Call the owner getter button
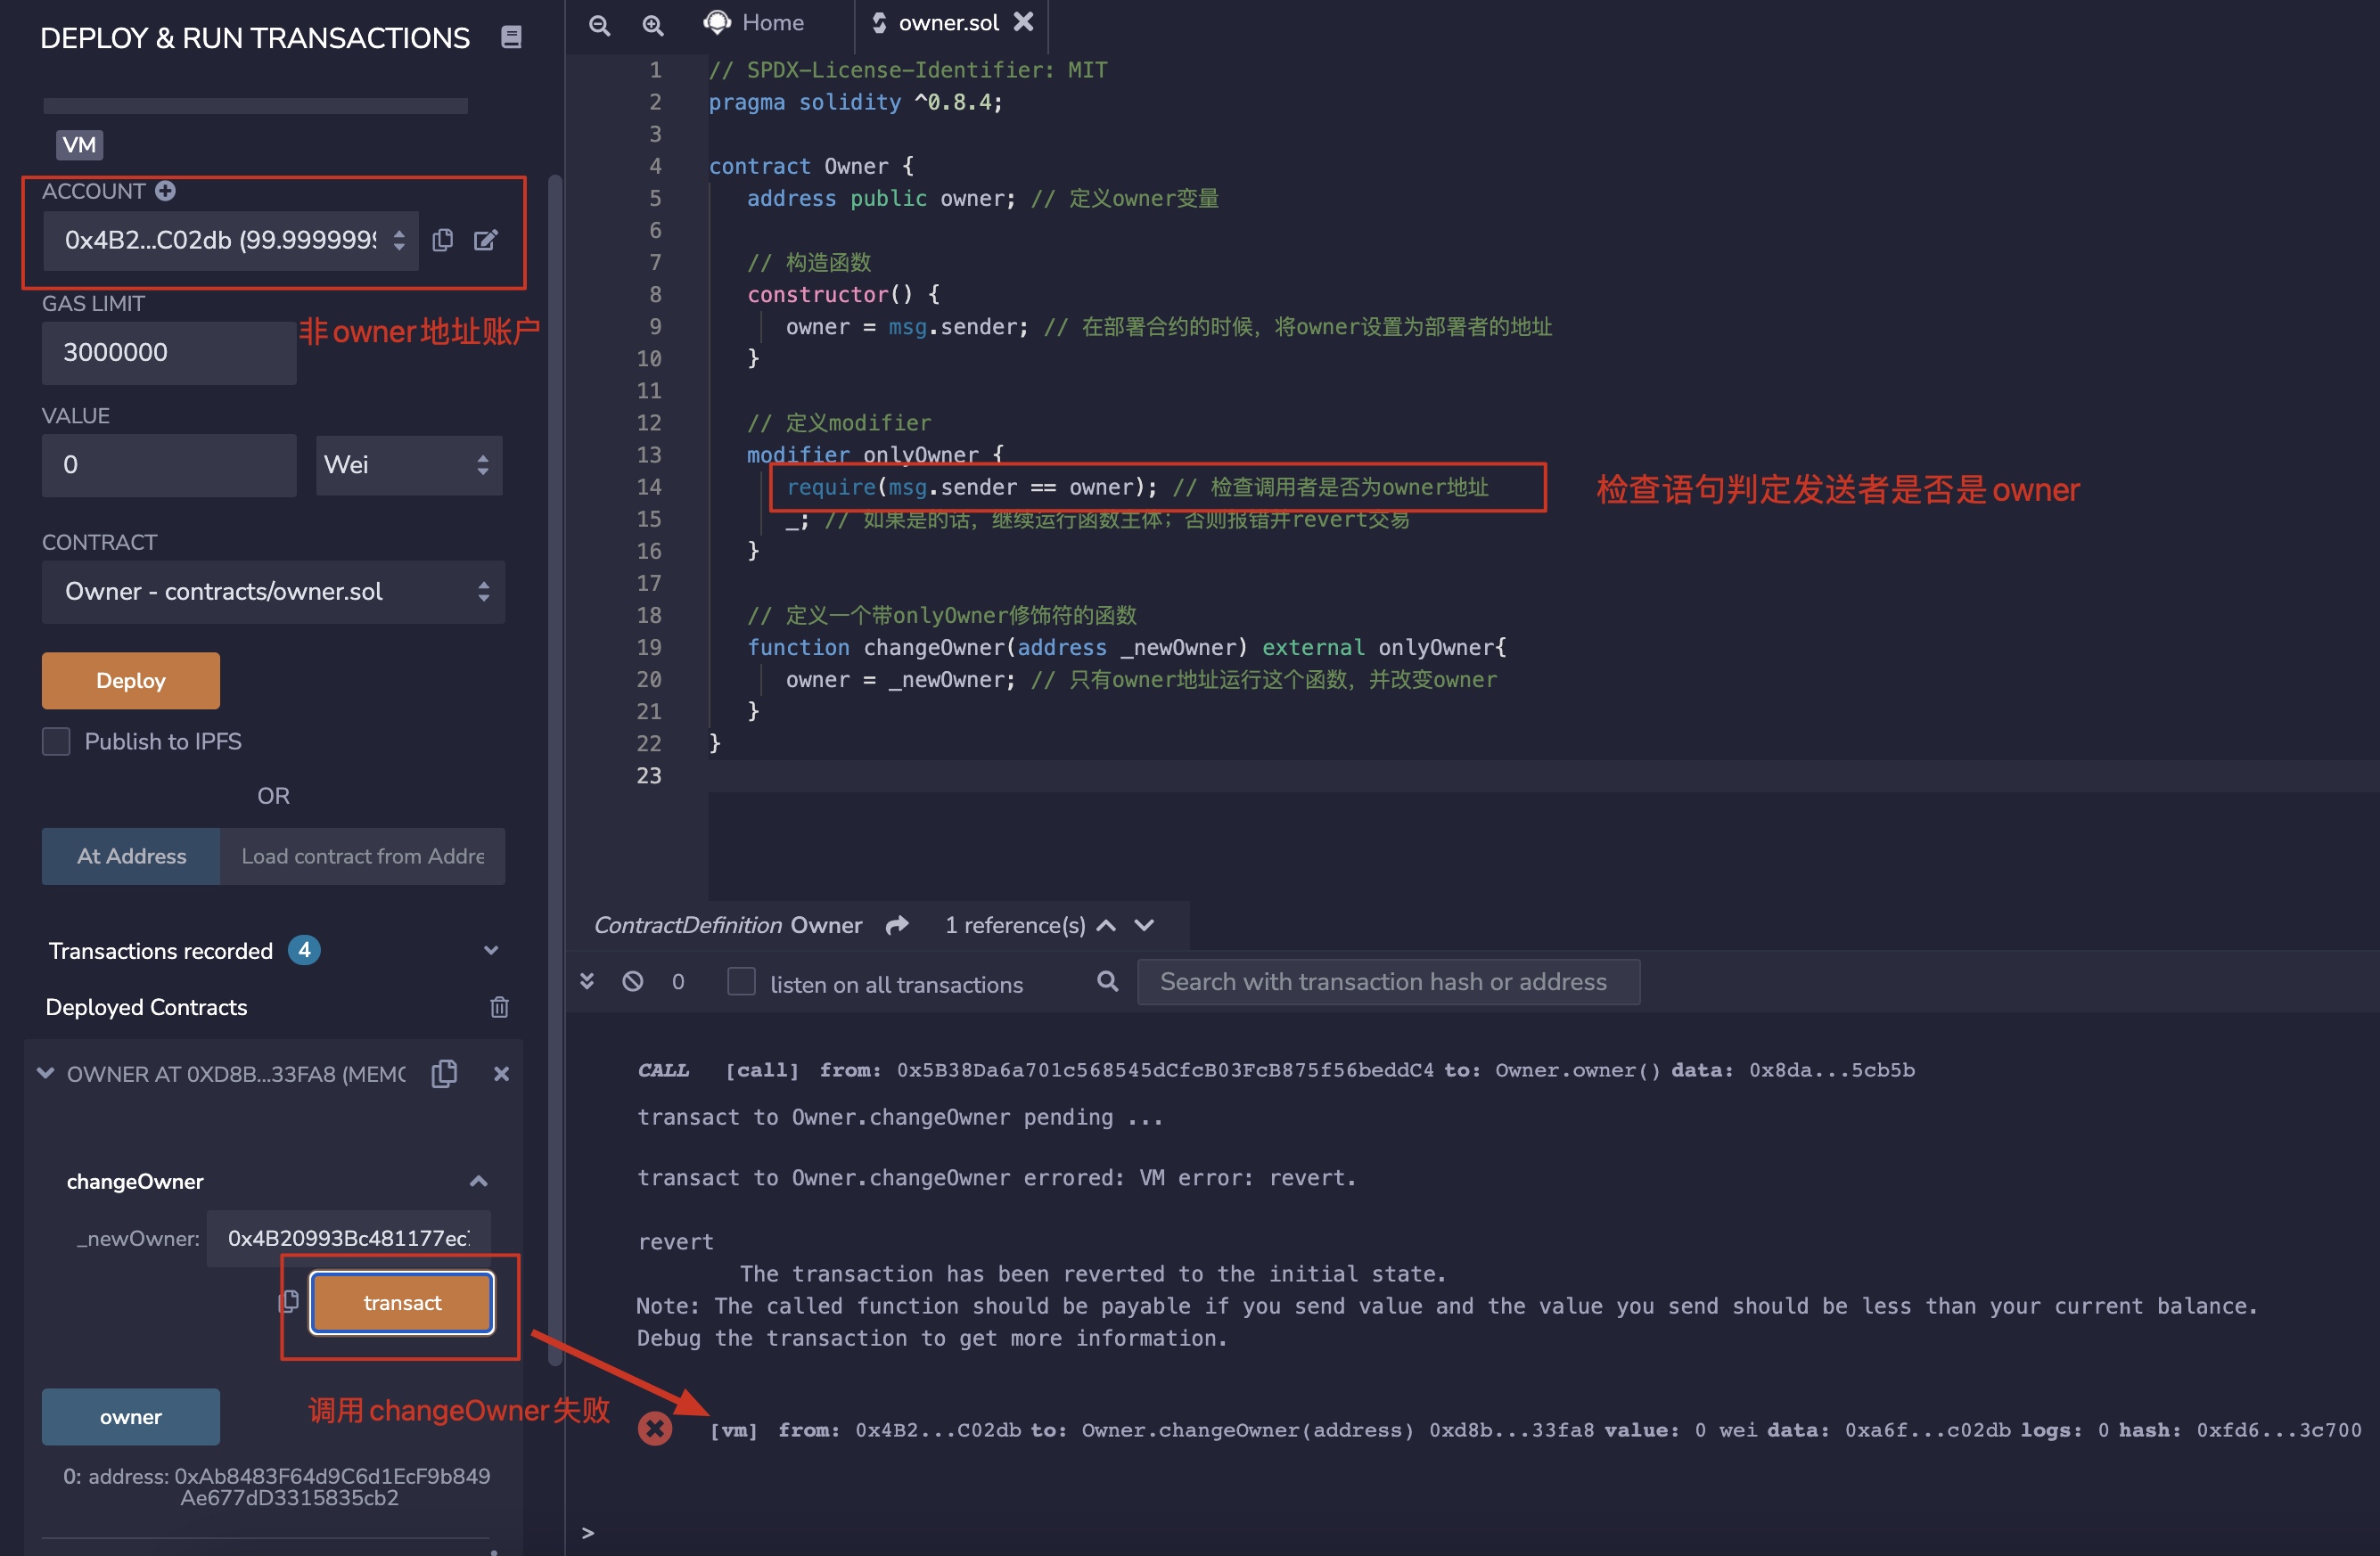 (131, 1417)
